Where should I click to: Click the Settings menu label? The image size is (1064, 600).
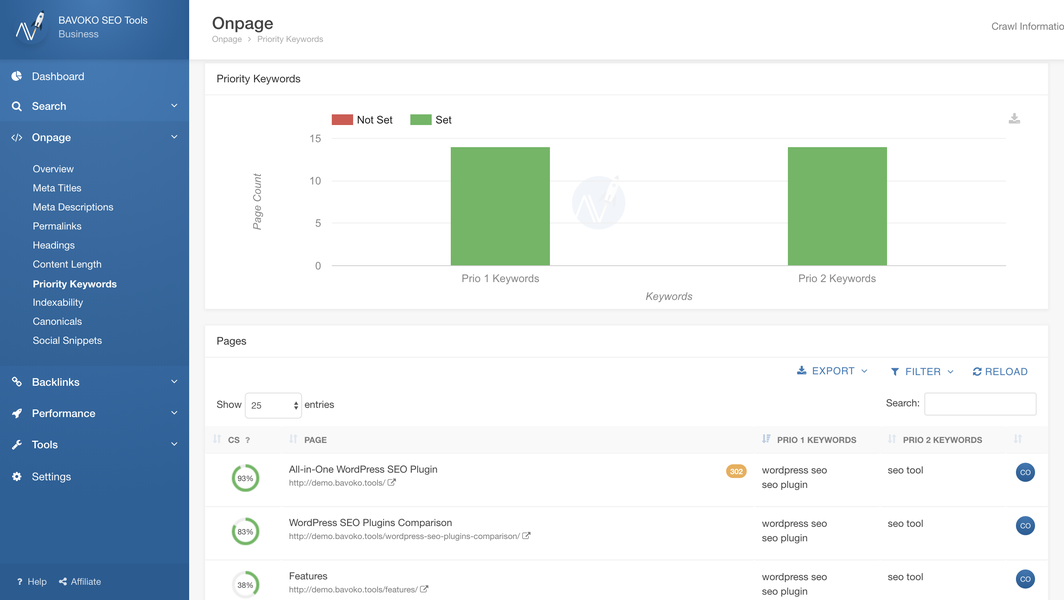pos(52,476)
